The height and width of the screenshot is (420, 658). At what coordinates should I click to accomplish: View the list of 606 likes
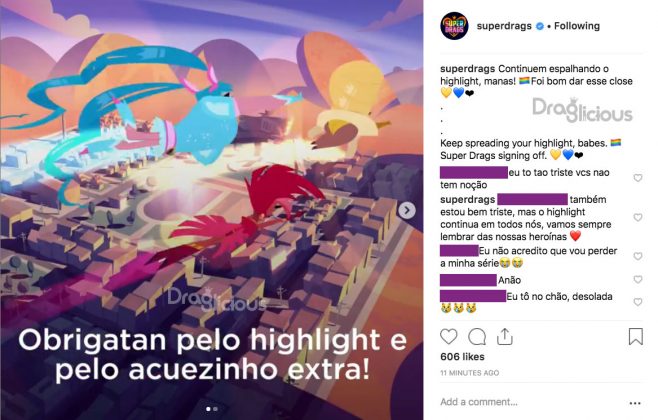[x=462, y=357]
